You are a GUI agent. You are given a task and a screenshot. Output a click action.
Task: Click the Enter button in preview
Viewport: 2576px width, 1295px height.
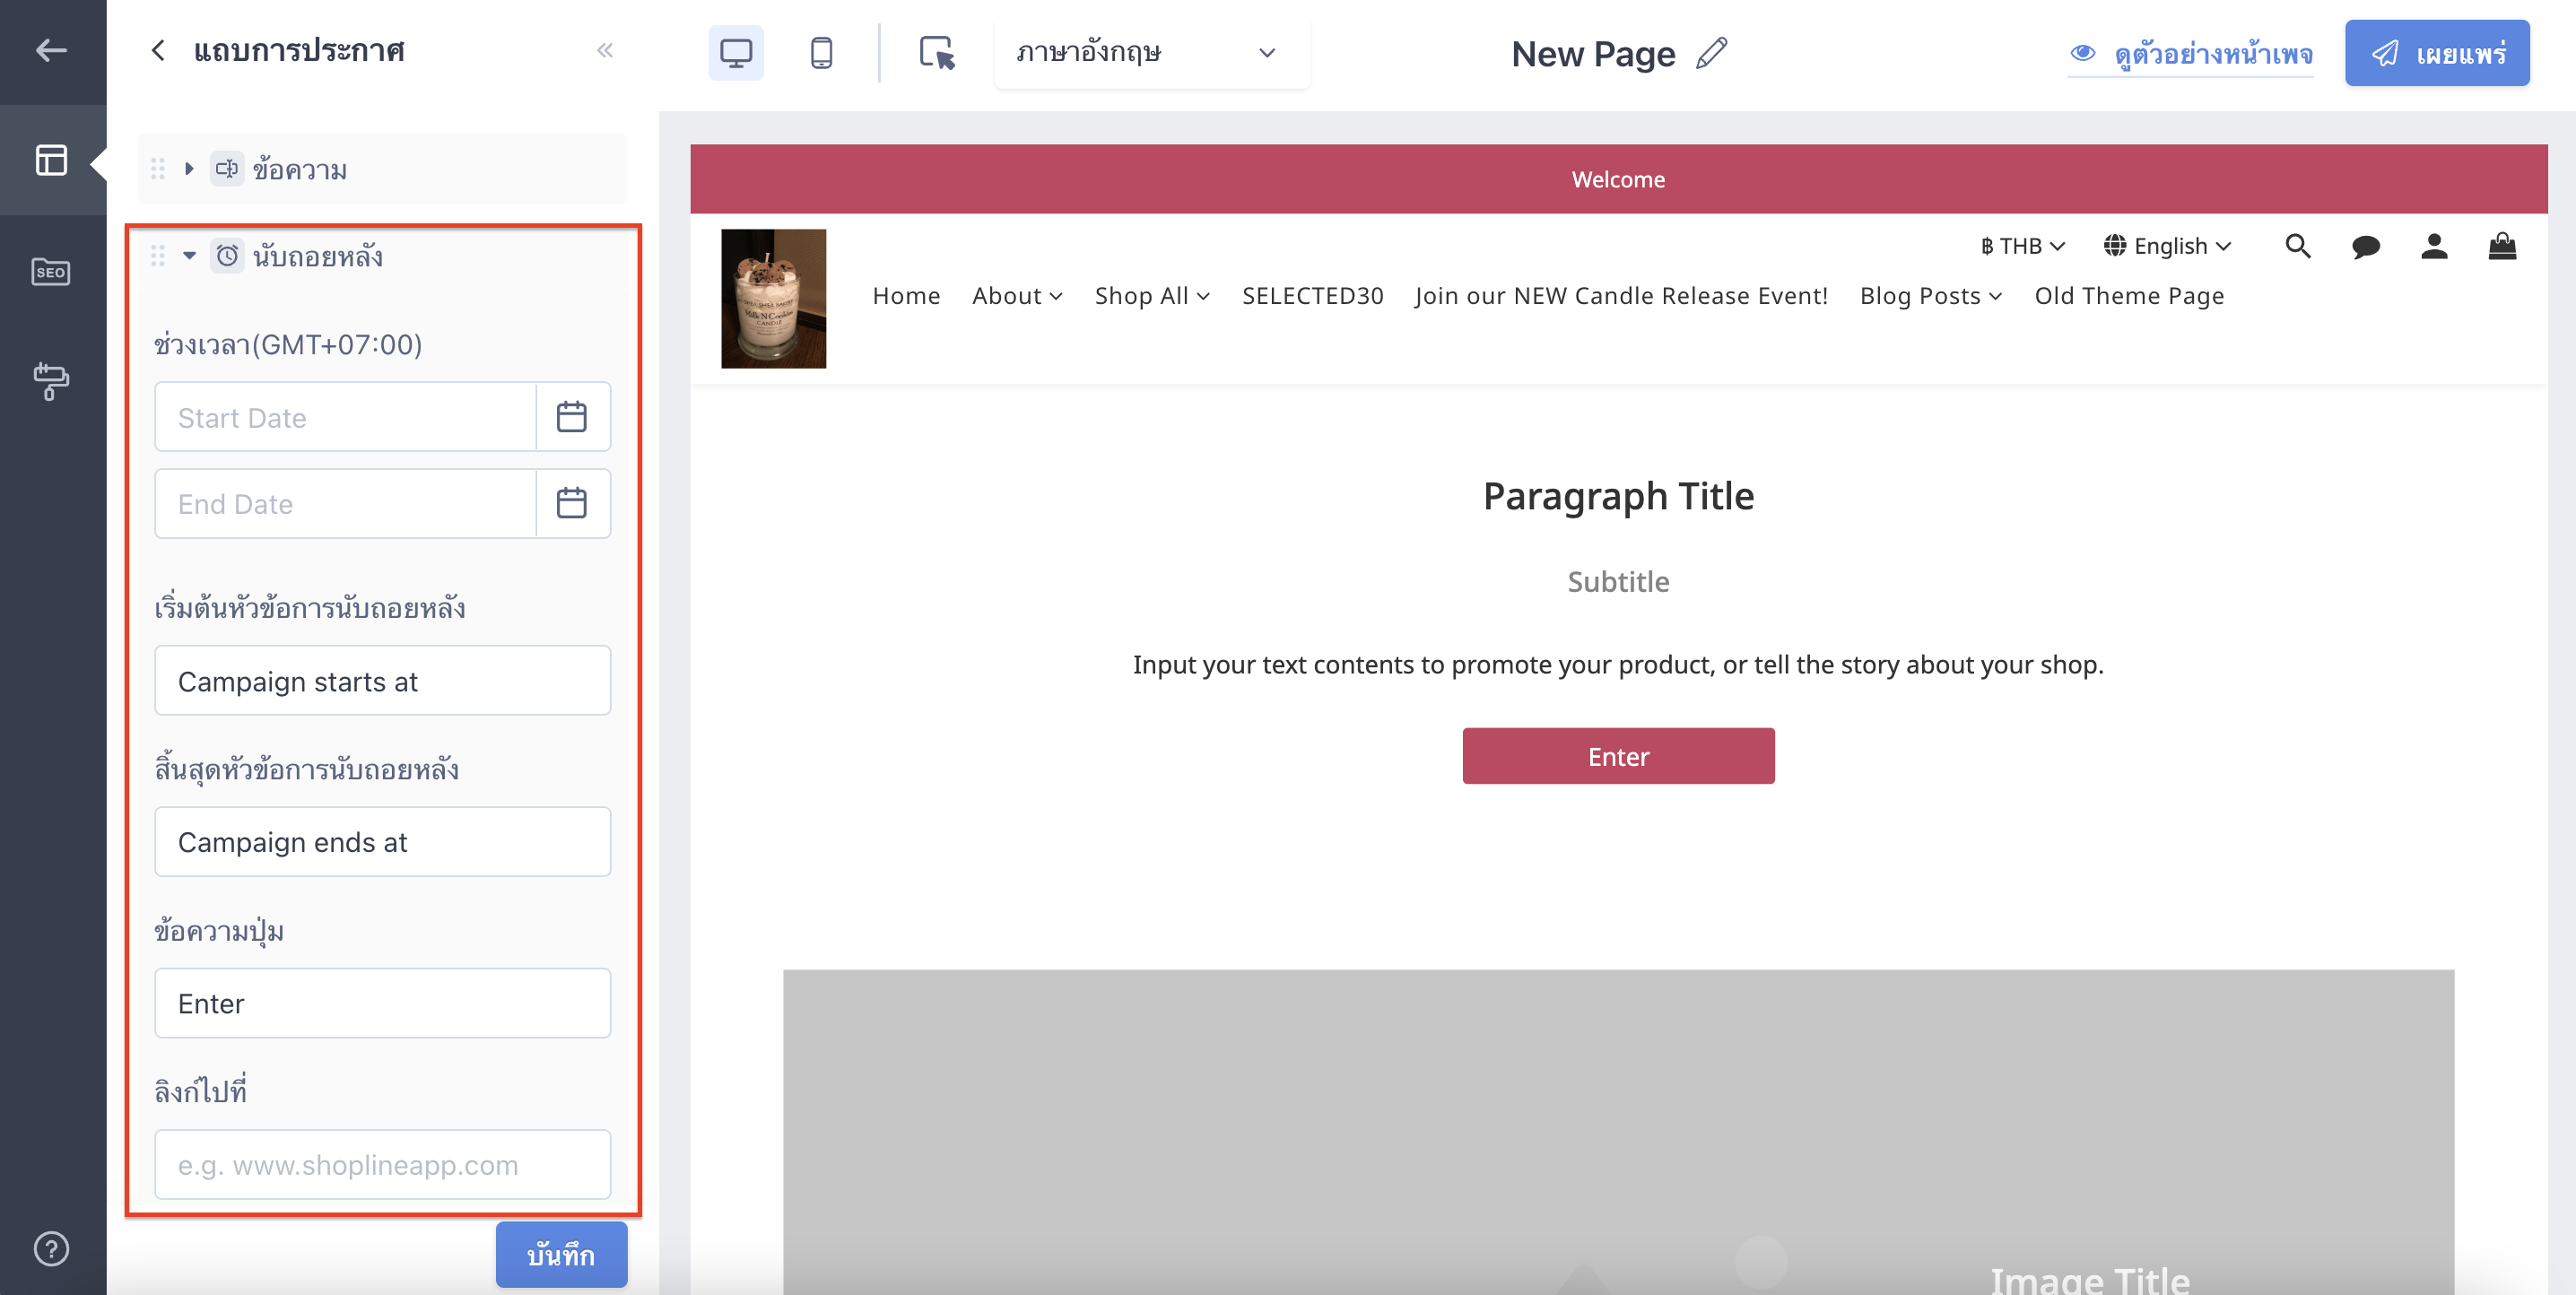(x=1618, y=756)
